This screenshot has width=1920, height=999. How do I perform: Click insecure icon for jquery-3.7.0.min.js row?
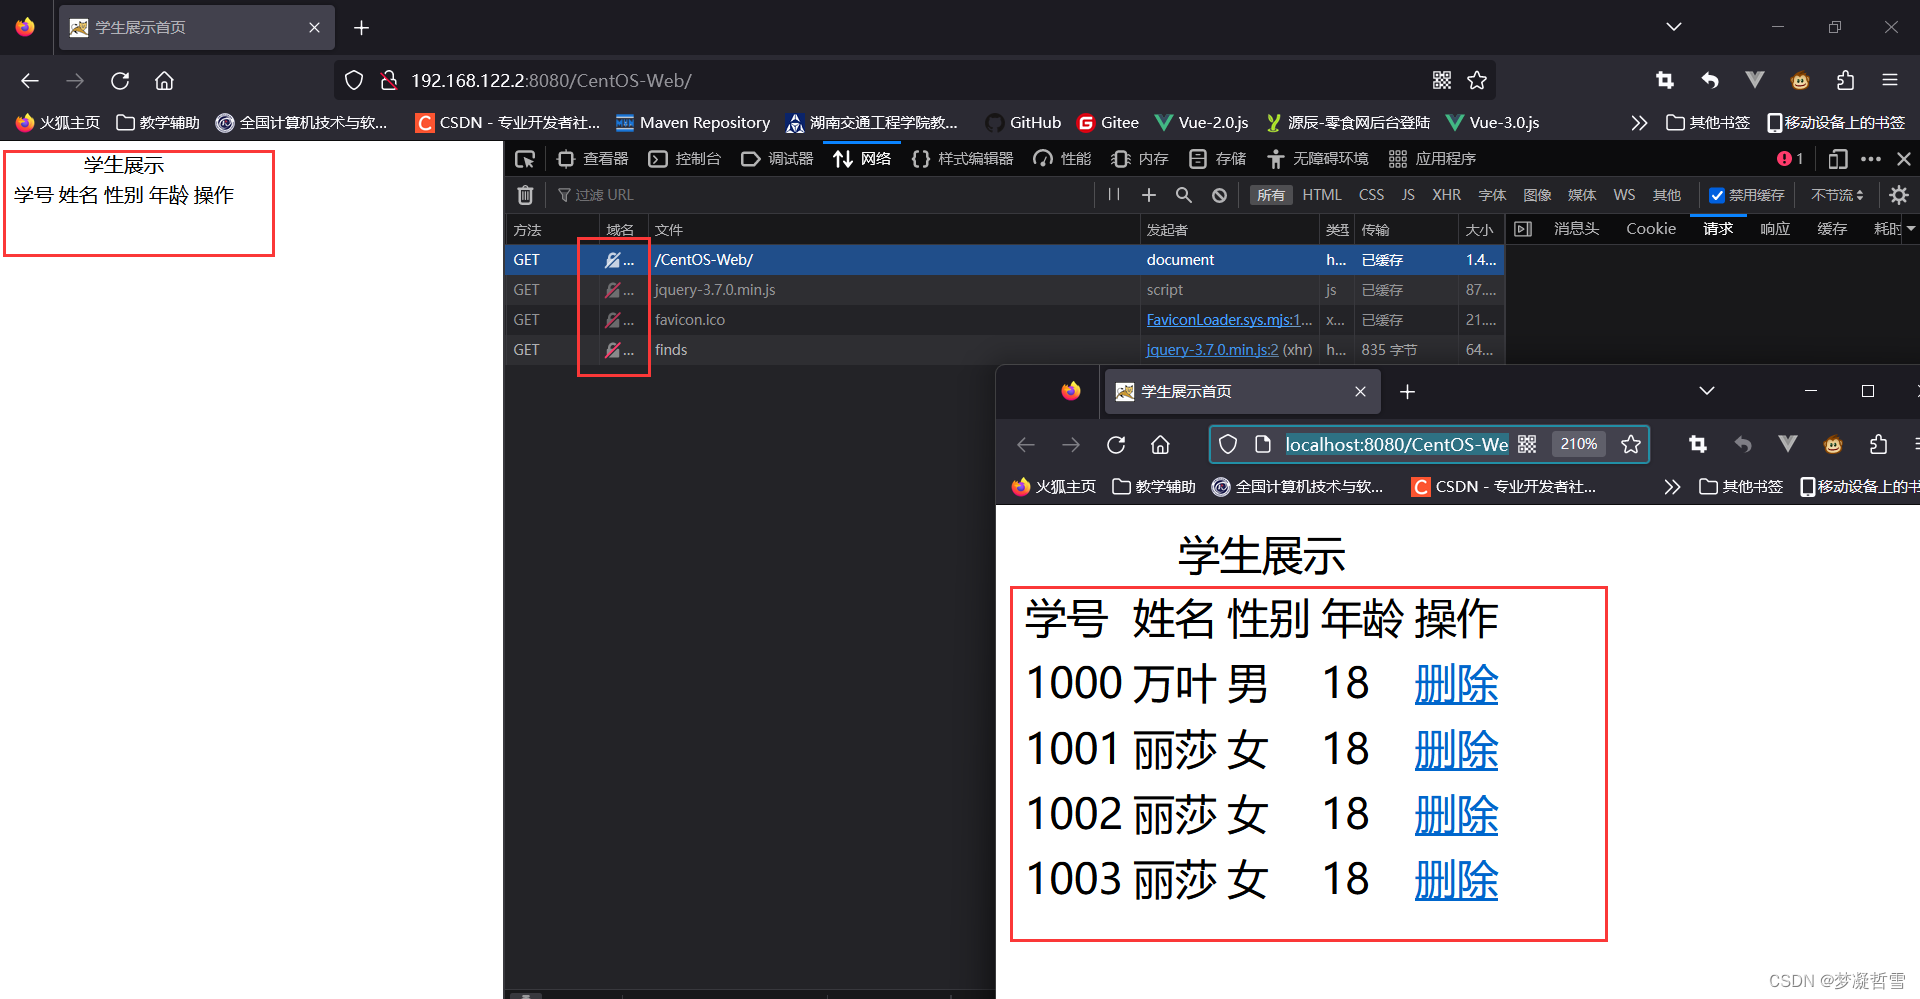(612, 290)
